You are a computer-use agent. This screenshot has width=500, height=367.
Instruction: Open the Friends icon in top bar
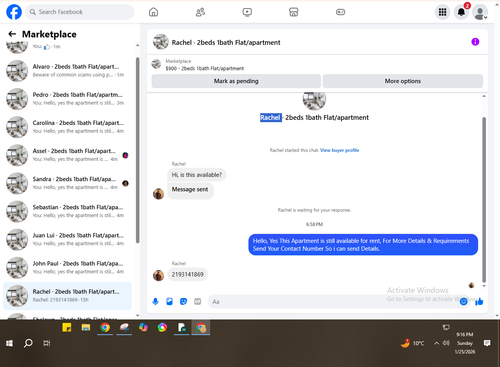point(200,12)
